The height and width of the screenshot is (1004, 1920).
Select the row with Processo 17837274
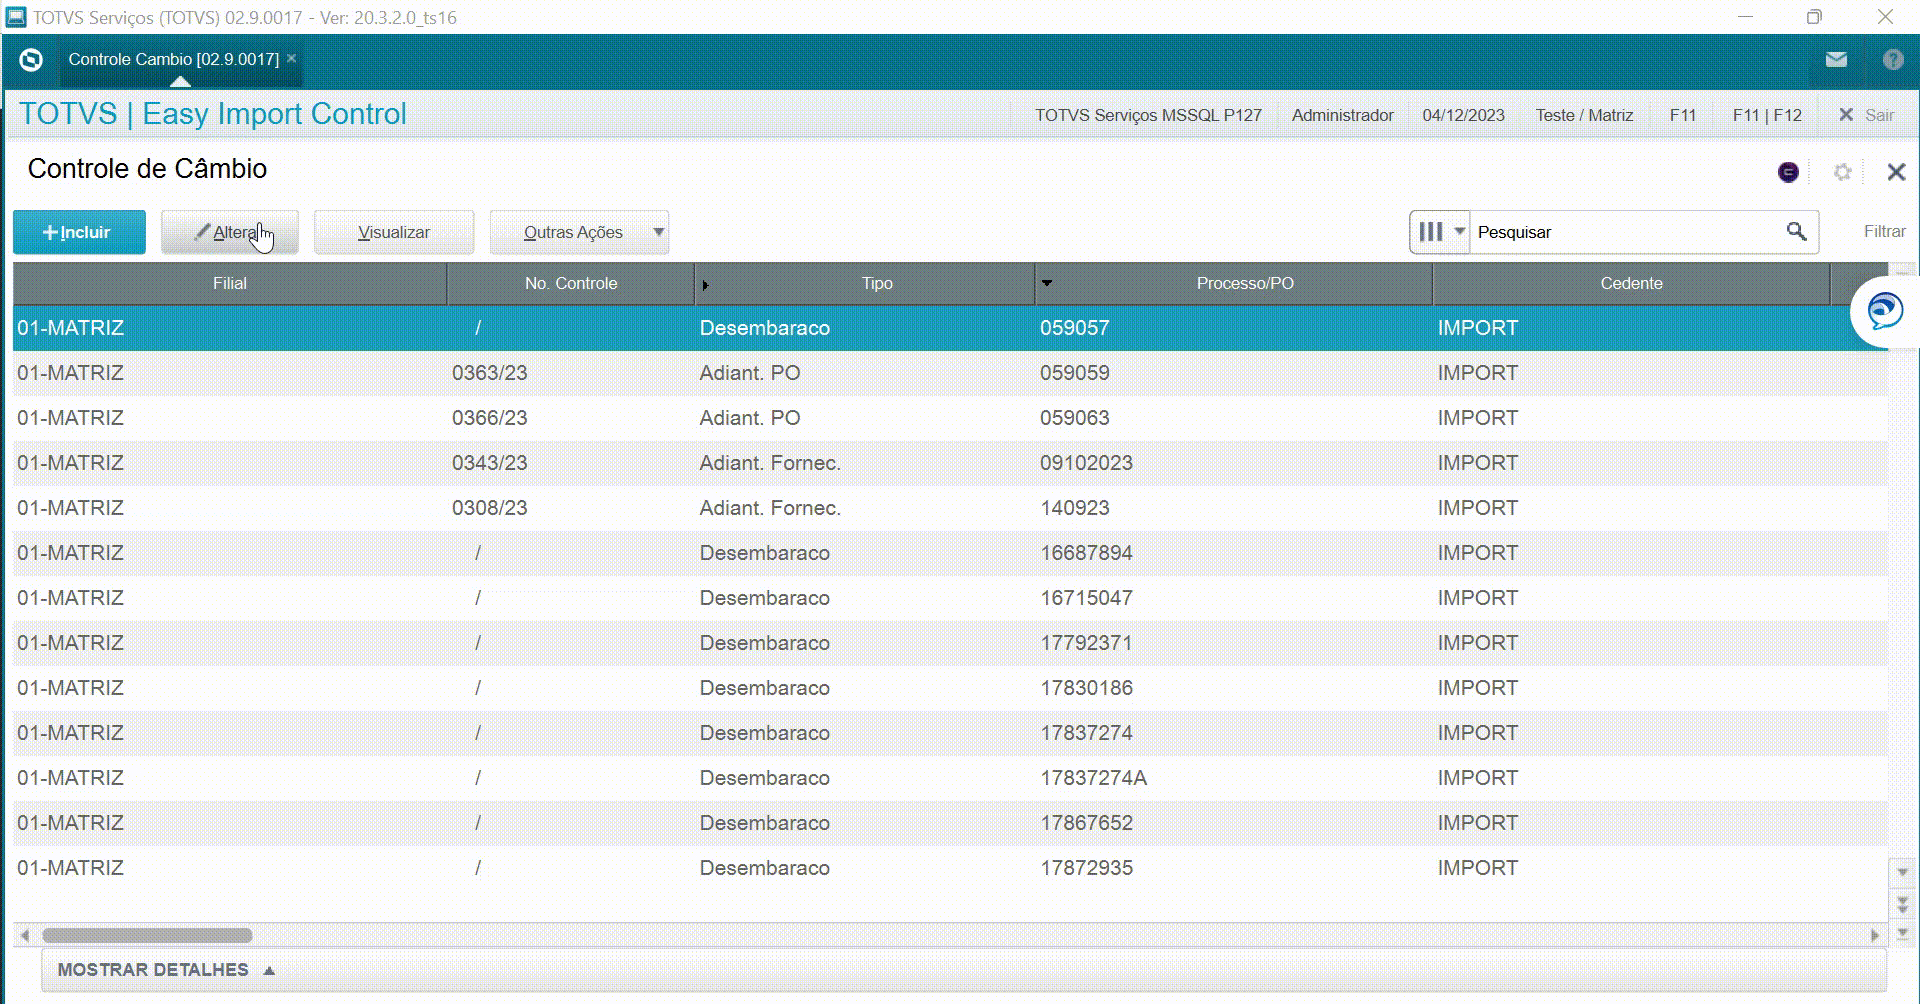(950, 733)
